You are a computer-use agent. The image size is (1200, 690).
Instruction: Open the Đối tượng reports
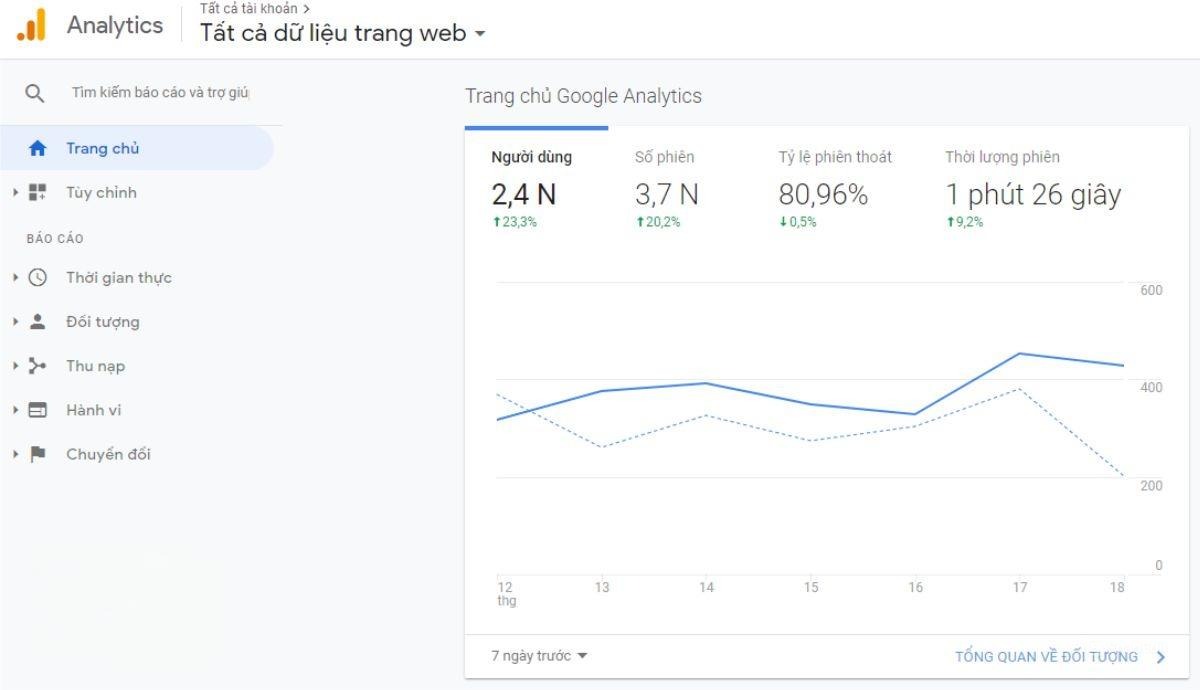tap(102, 321)
